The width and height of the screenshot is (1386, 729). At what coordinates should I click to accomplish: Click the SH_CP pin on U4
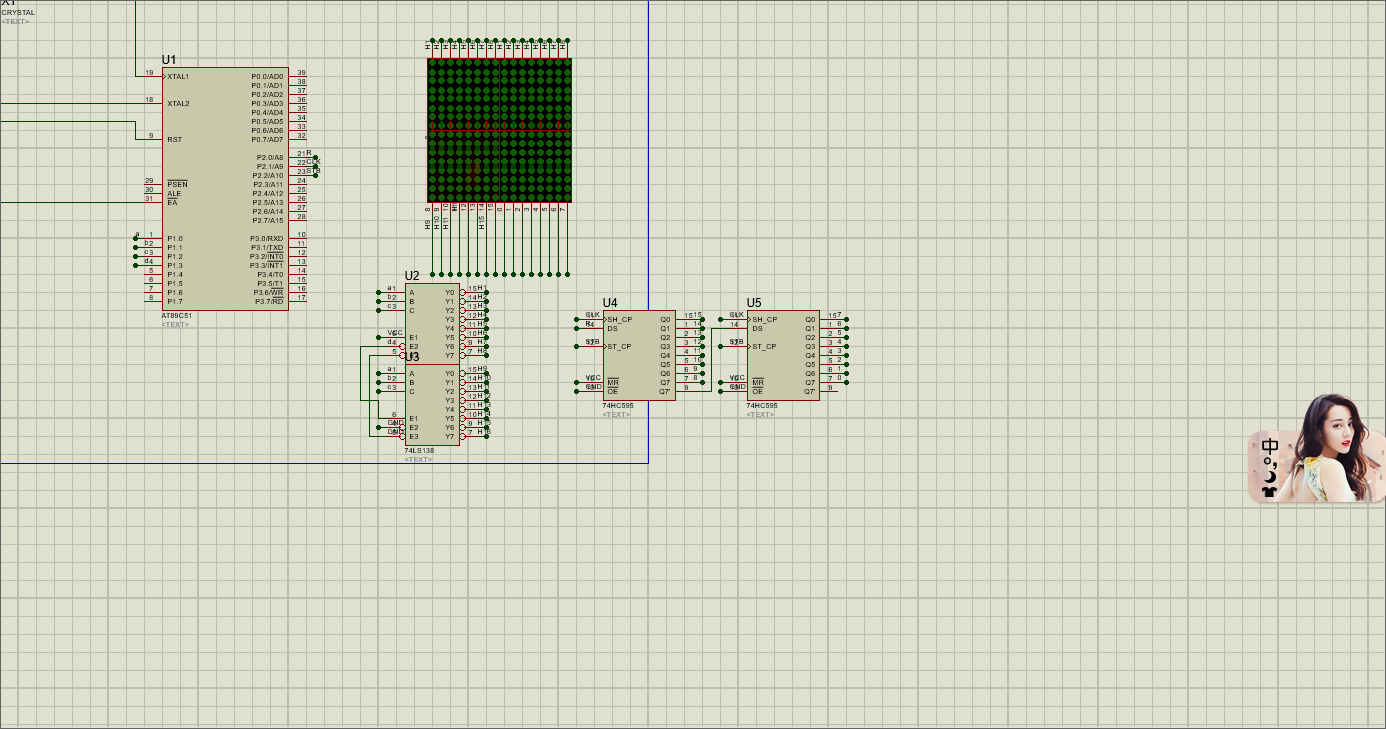click(620, 319)
